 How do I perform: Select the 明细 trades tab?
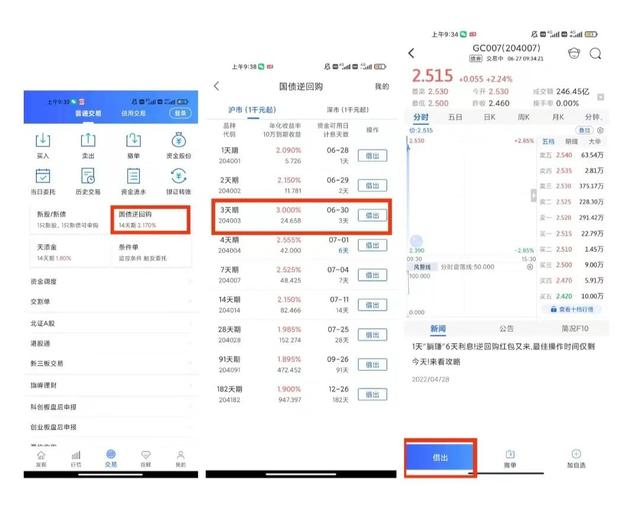click(571, 142)
